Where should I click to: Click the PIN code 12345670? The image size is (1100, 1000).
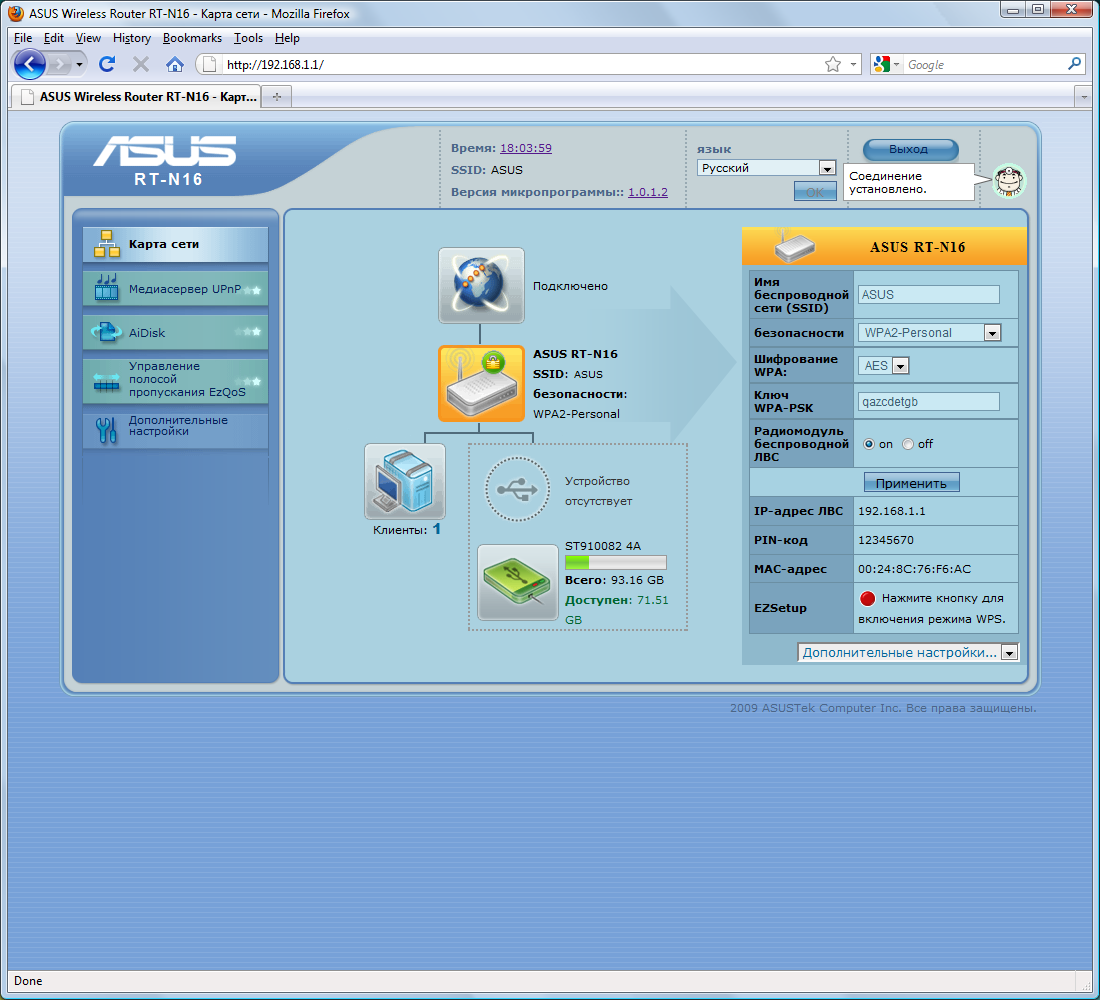point(885,540)
